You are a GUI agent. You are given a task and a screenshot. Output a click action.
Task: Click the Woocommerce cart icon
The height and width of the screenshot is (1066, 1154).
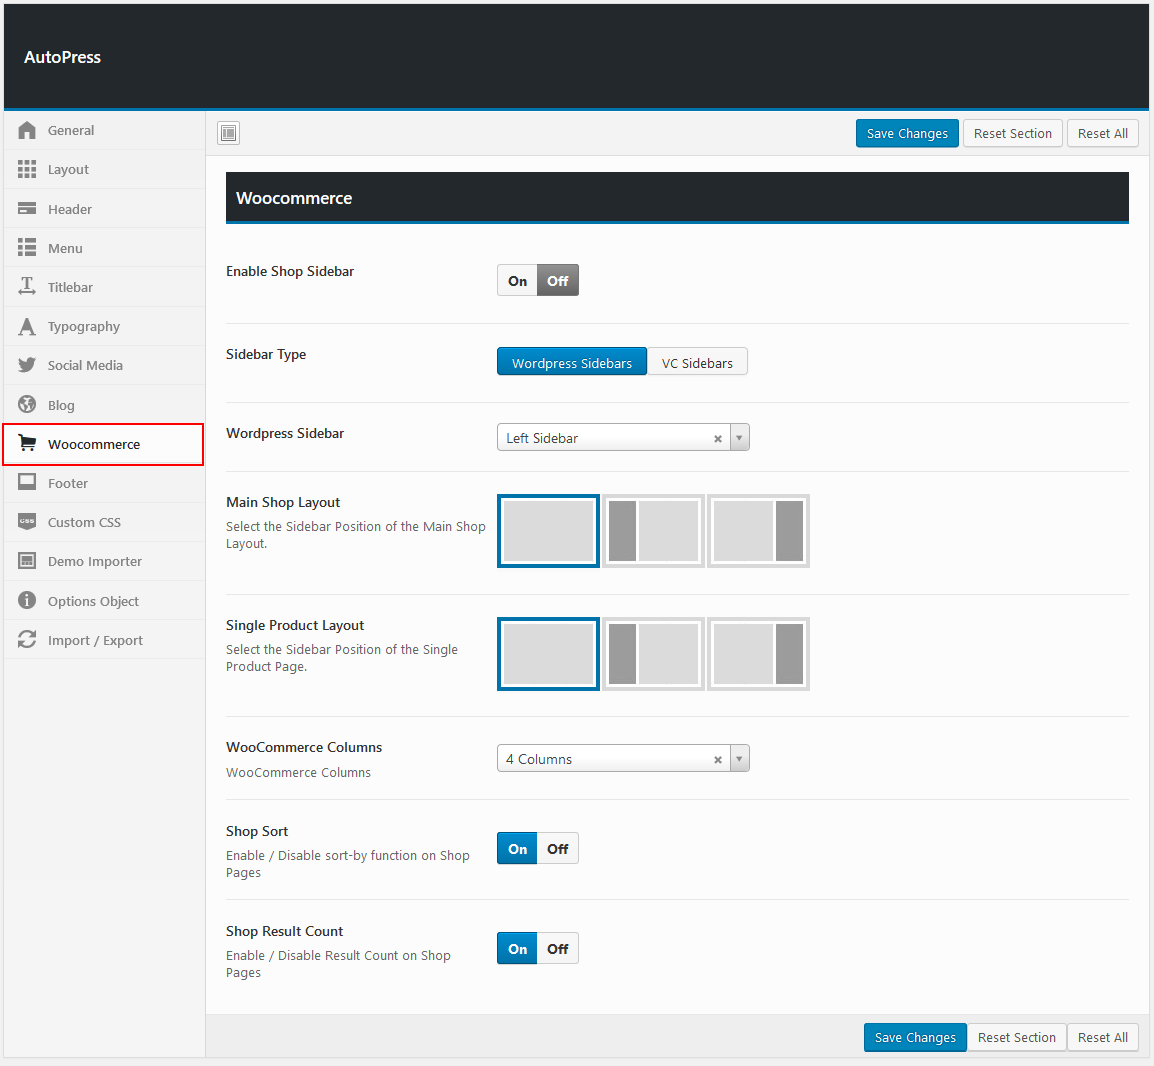pos(27,443)
